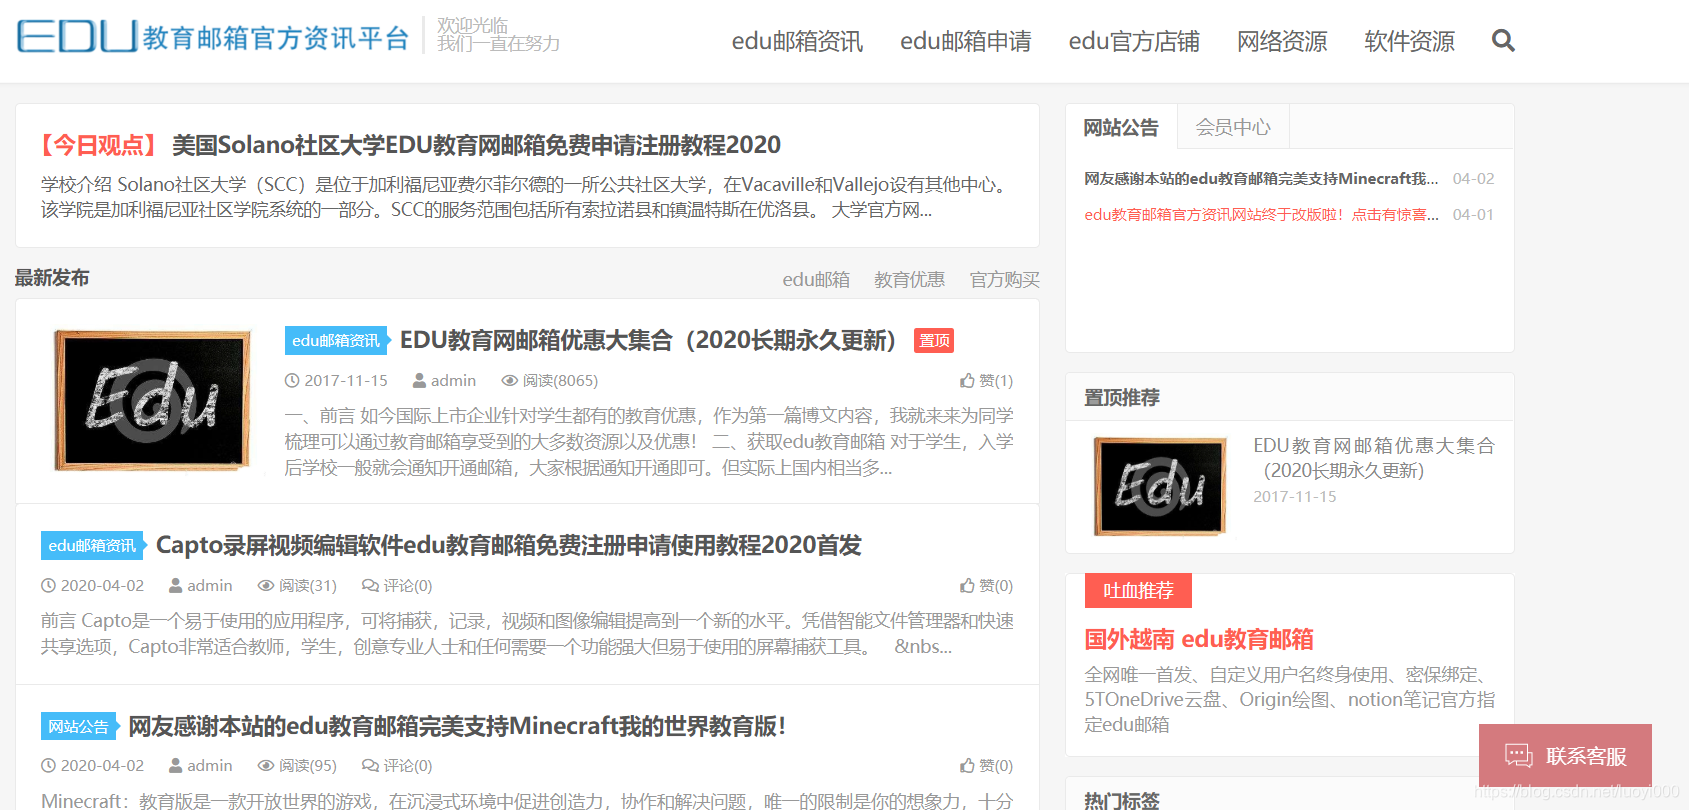Like the Minecraft post thumbs-up 赞(0)
This screenshot has width=1689, height=810.
click(986, 766)
